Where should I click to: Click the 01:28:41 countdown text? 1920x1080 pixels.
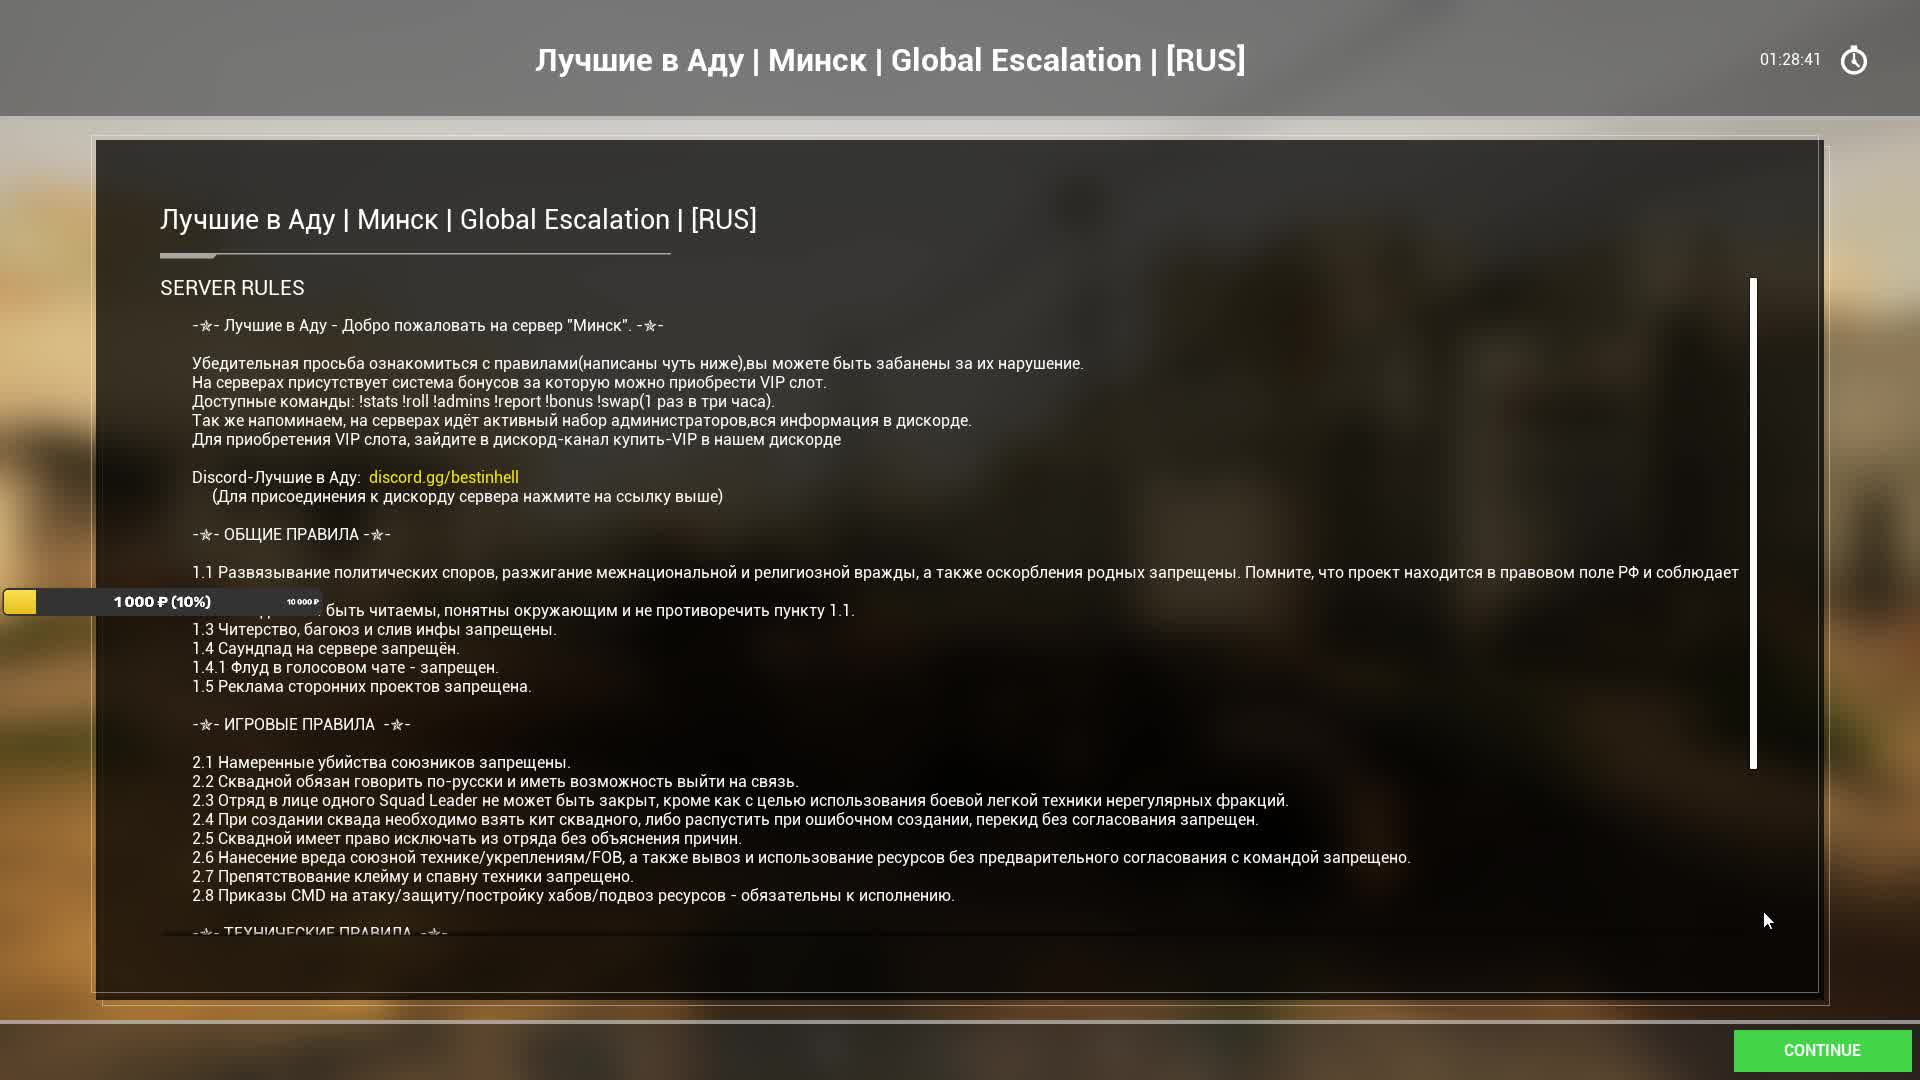1790,60
